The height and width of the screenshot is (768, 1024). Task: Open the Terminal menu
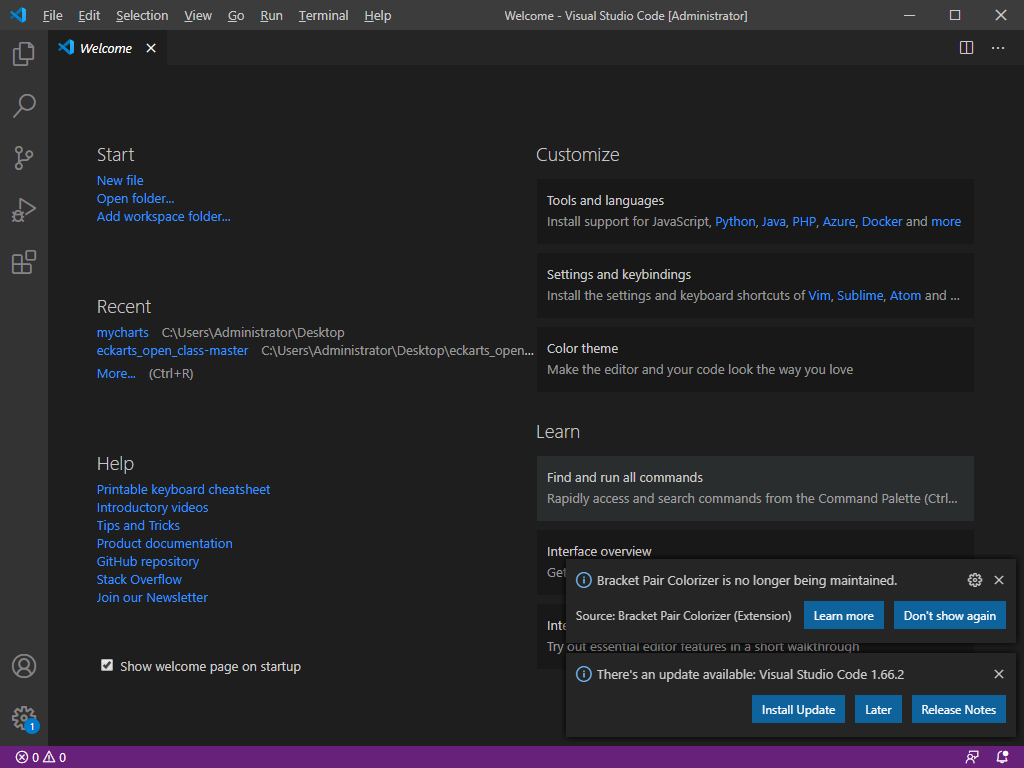[323, 16]
